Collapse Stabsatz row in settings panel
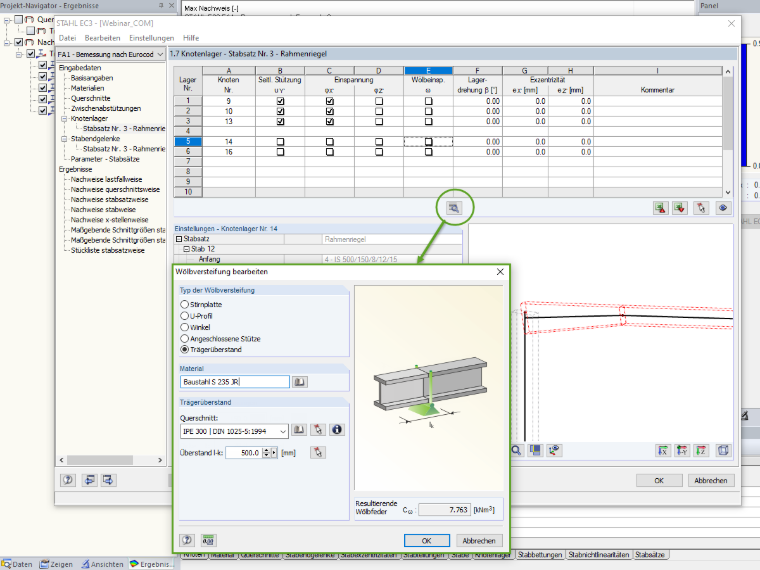The height and width of the screenshot is (570, 760). 179,239
